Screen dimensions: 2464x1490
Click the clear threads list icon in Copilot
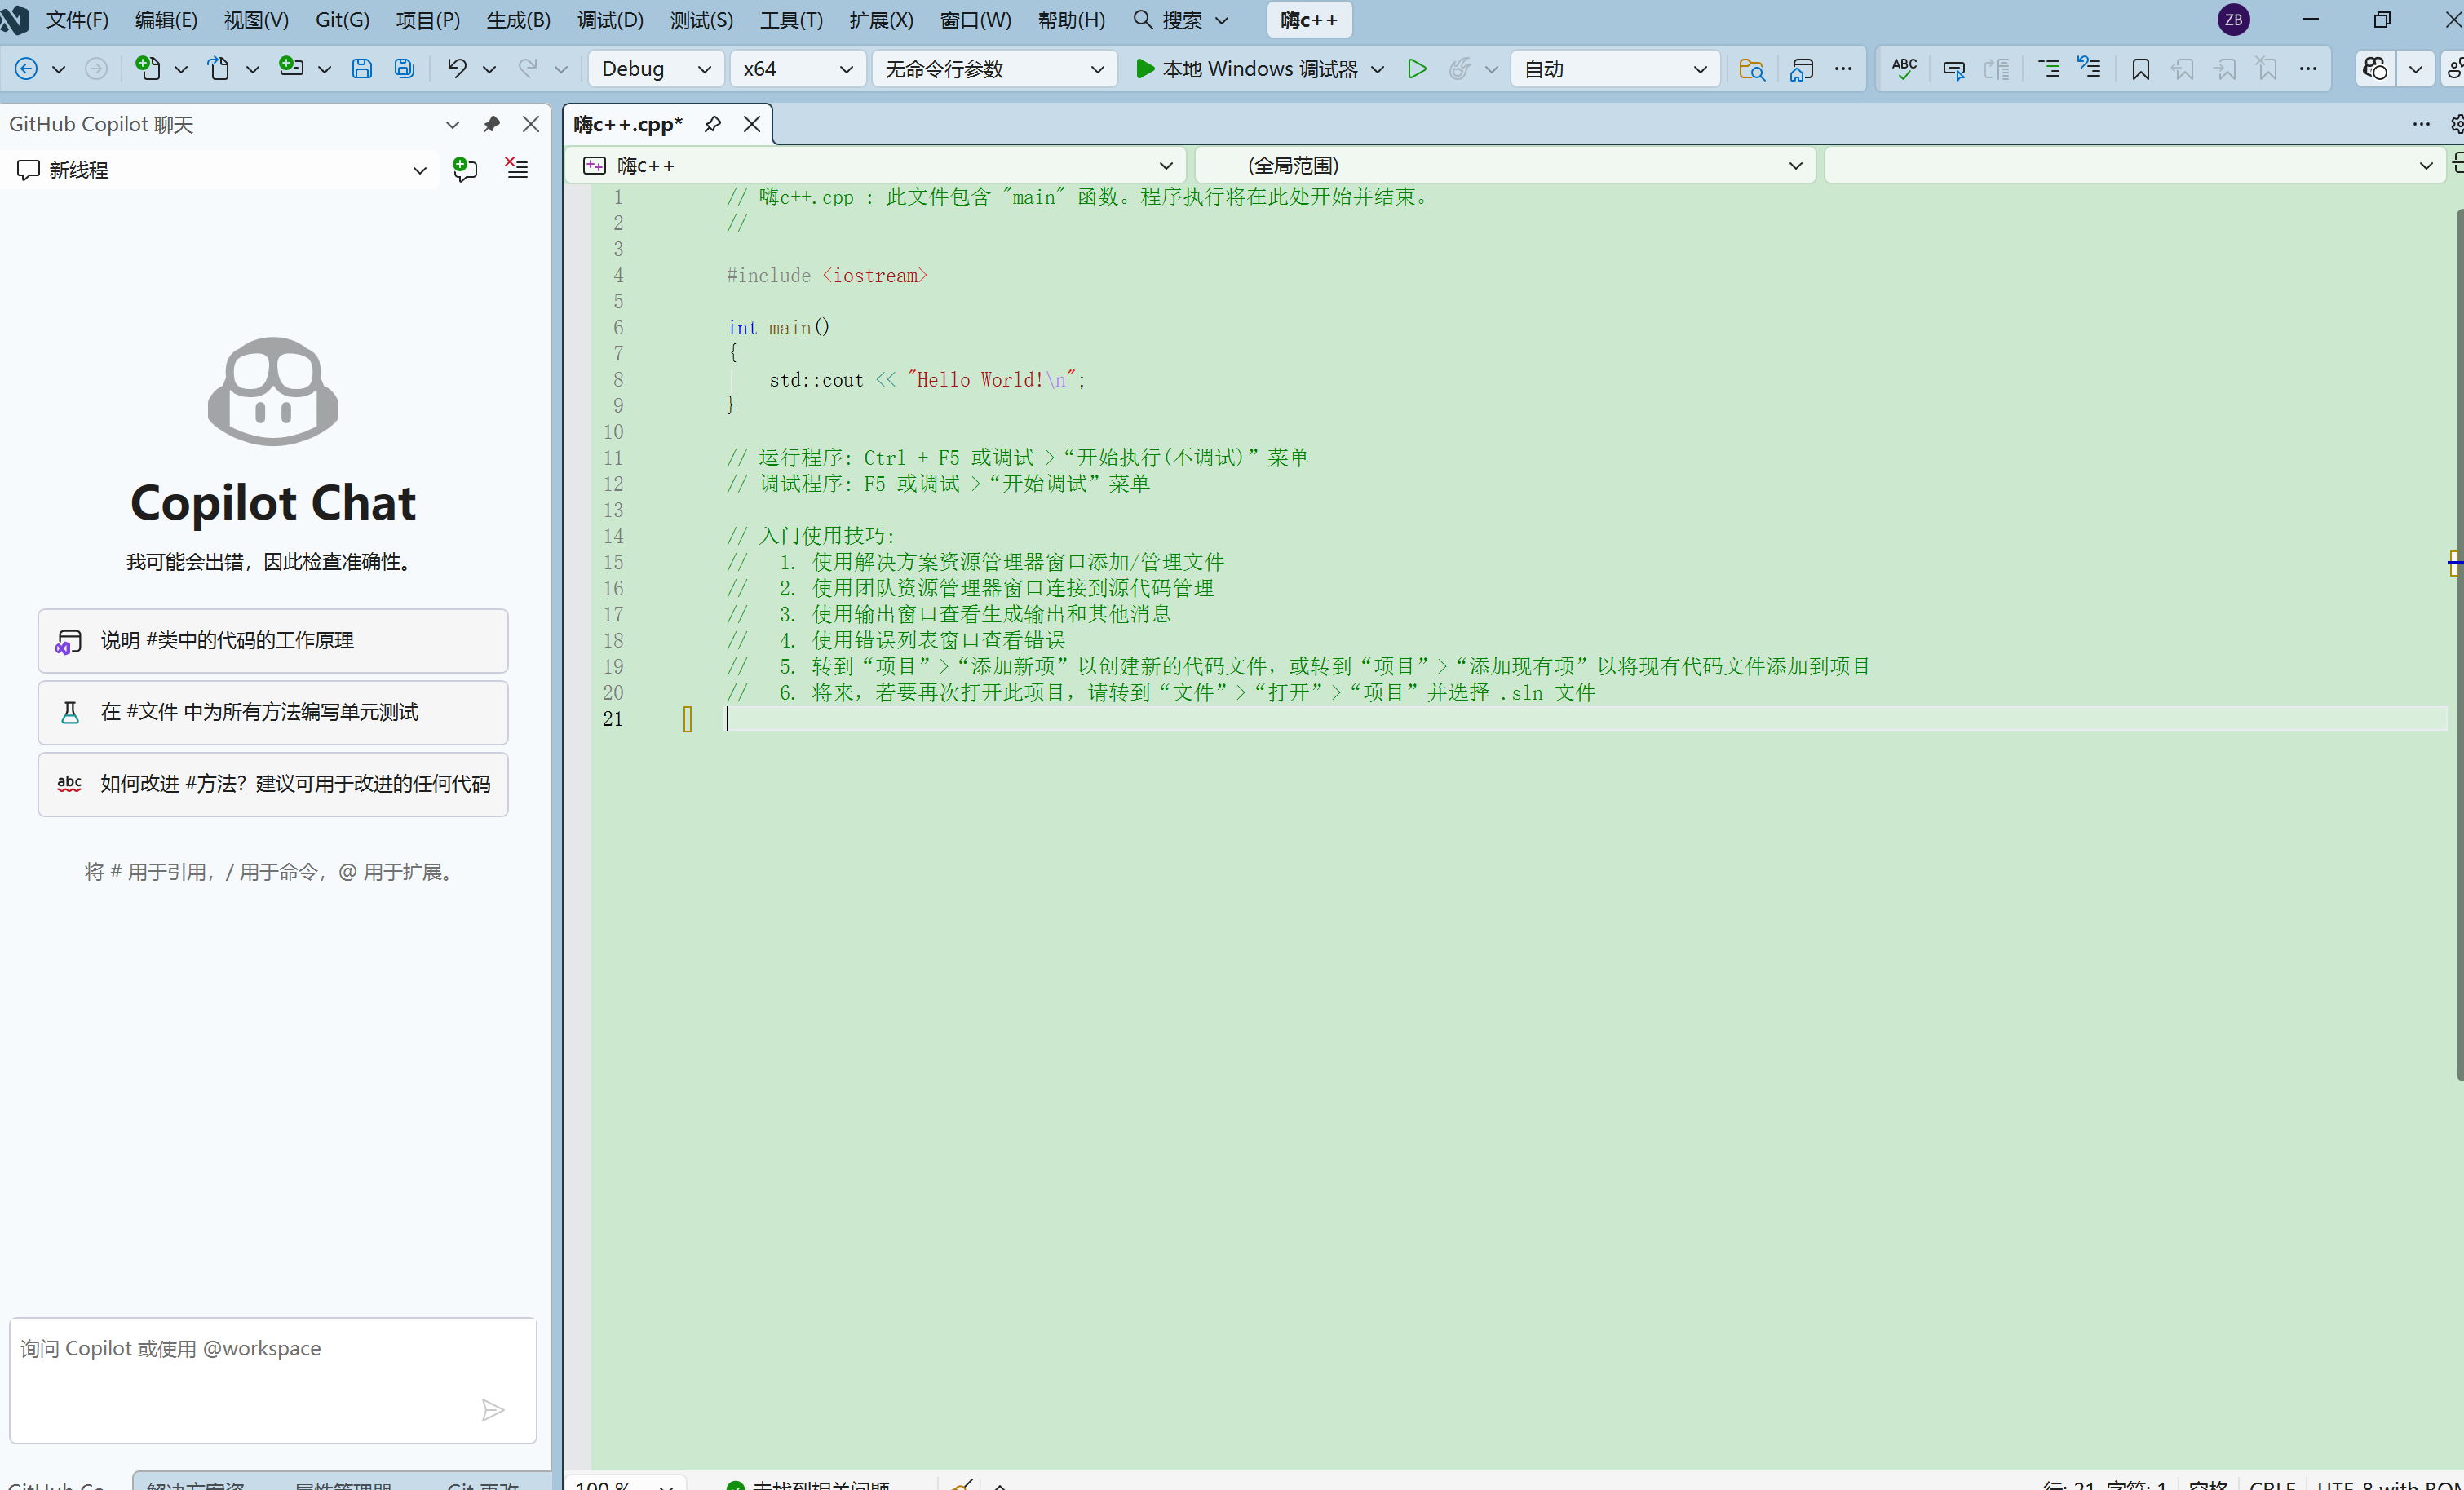point(517,169)
